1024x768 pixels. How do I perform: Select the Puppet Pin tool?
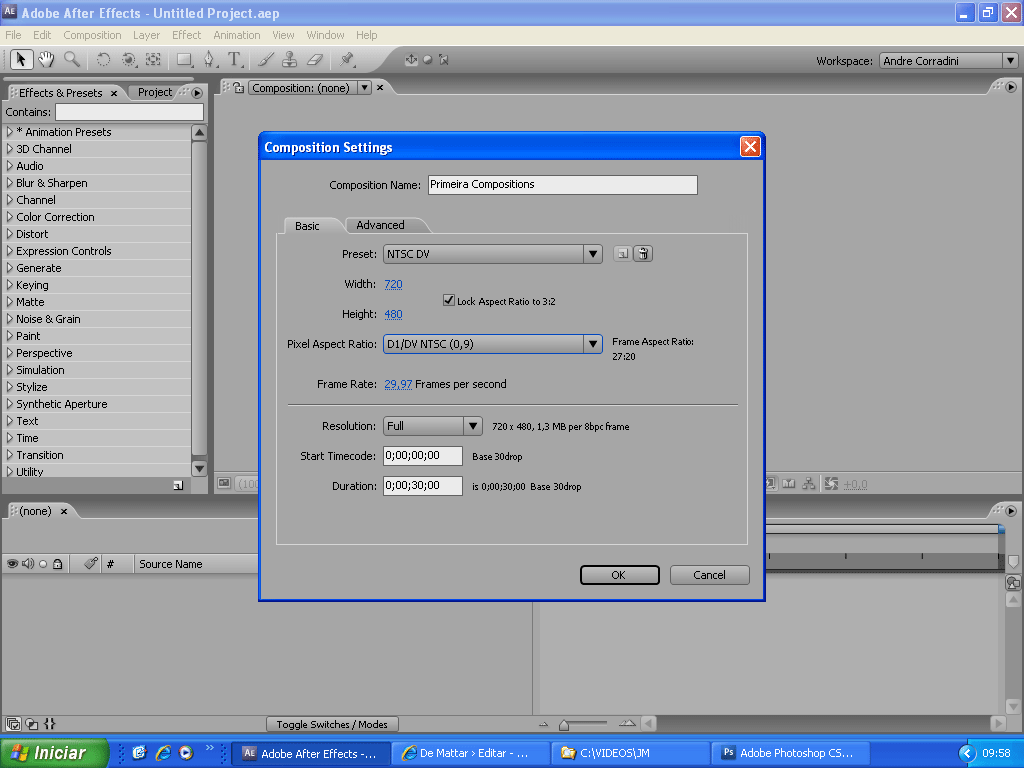(347, 59)
